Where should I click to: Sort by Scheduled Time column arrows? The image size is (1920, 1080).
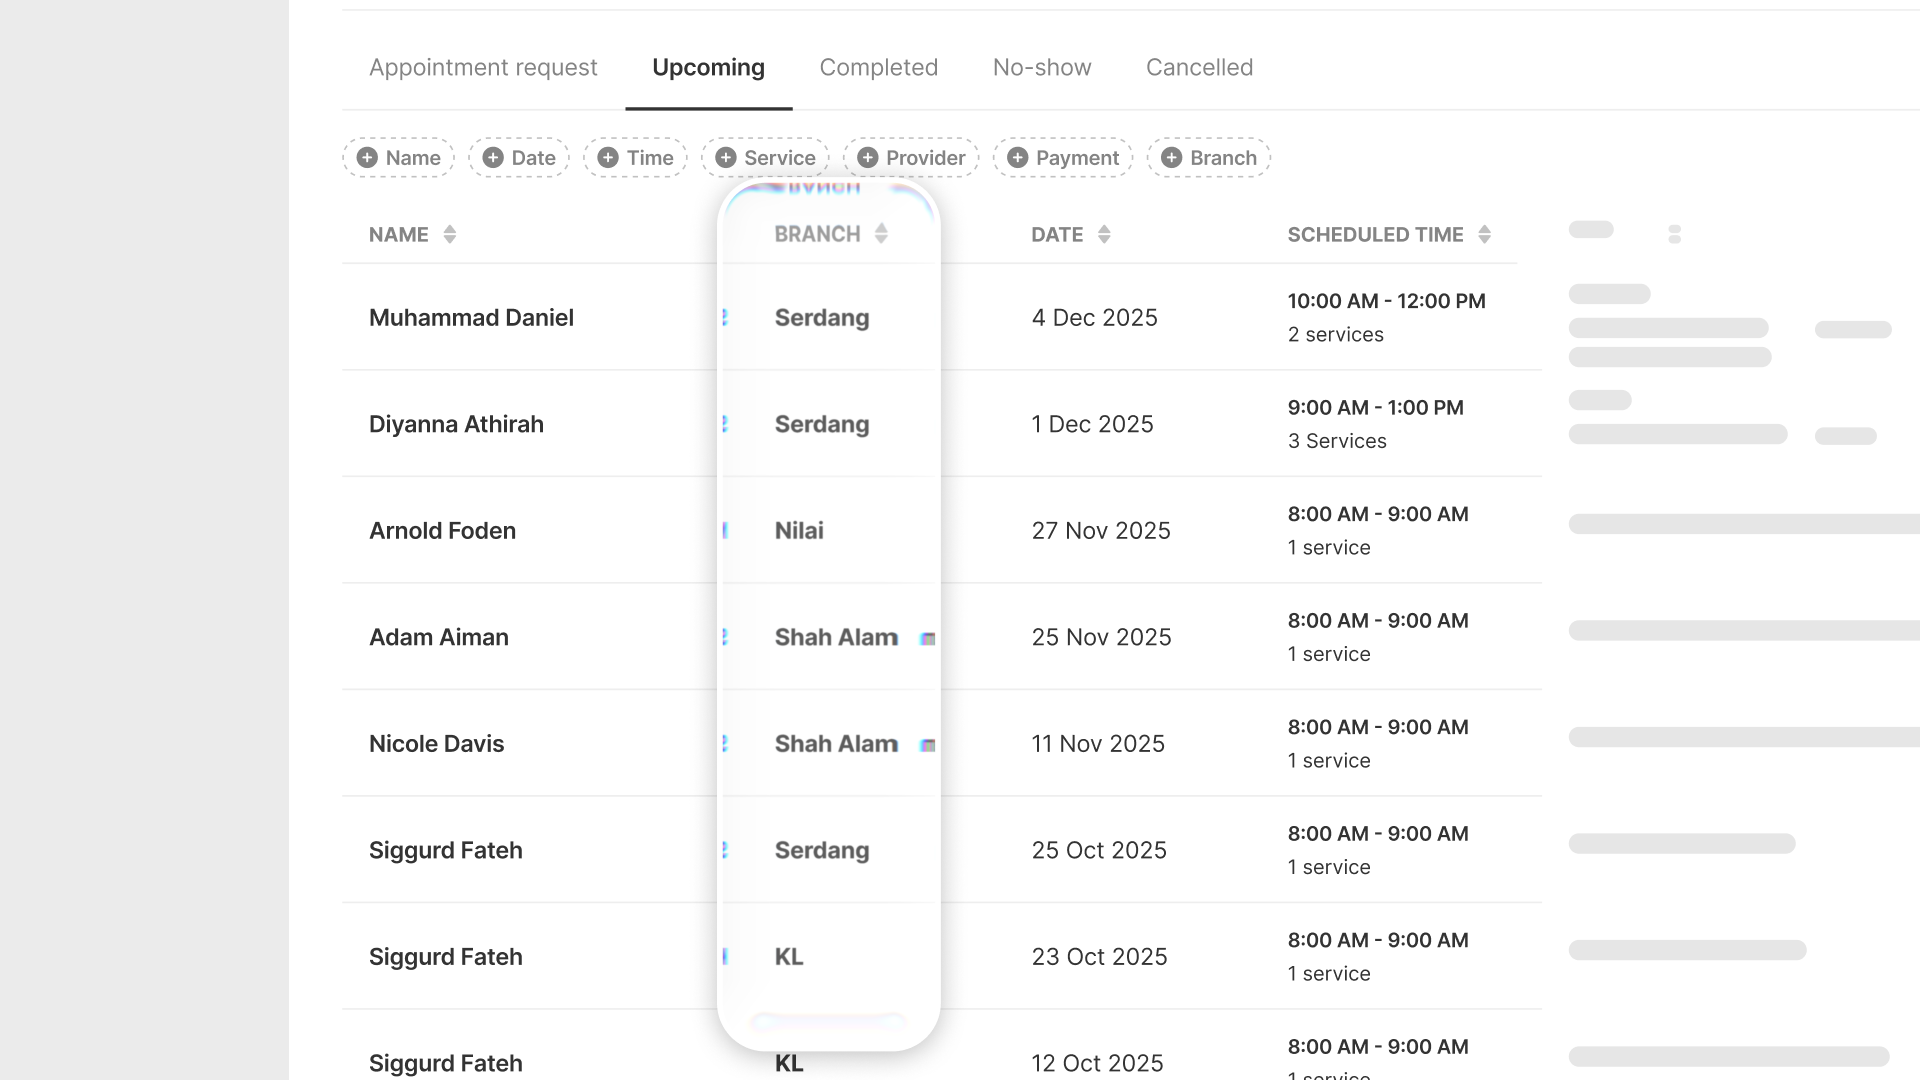tap(1485, 235)
